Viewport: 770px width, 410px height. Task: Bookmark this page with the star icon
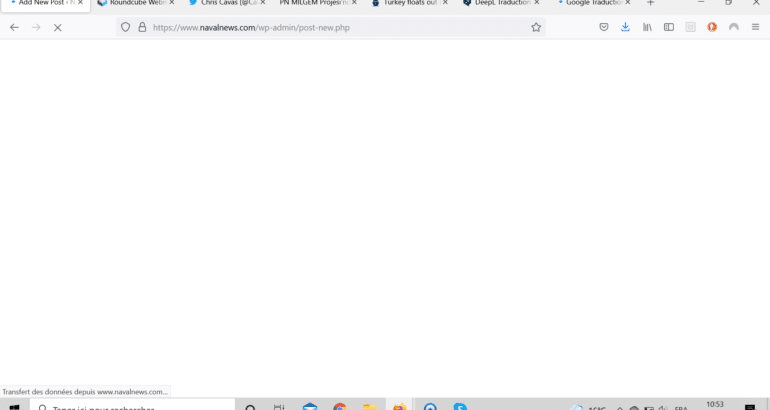coord(536,27)
